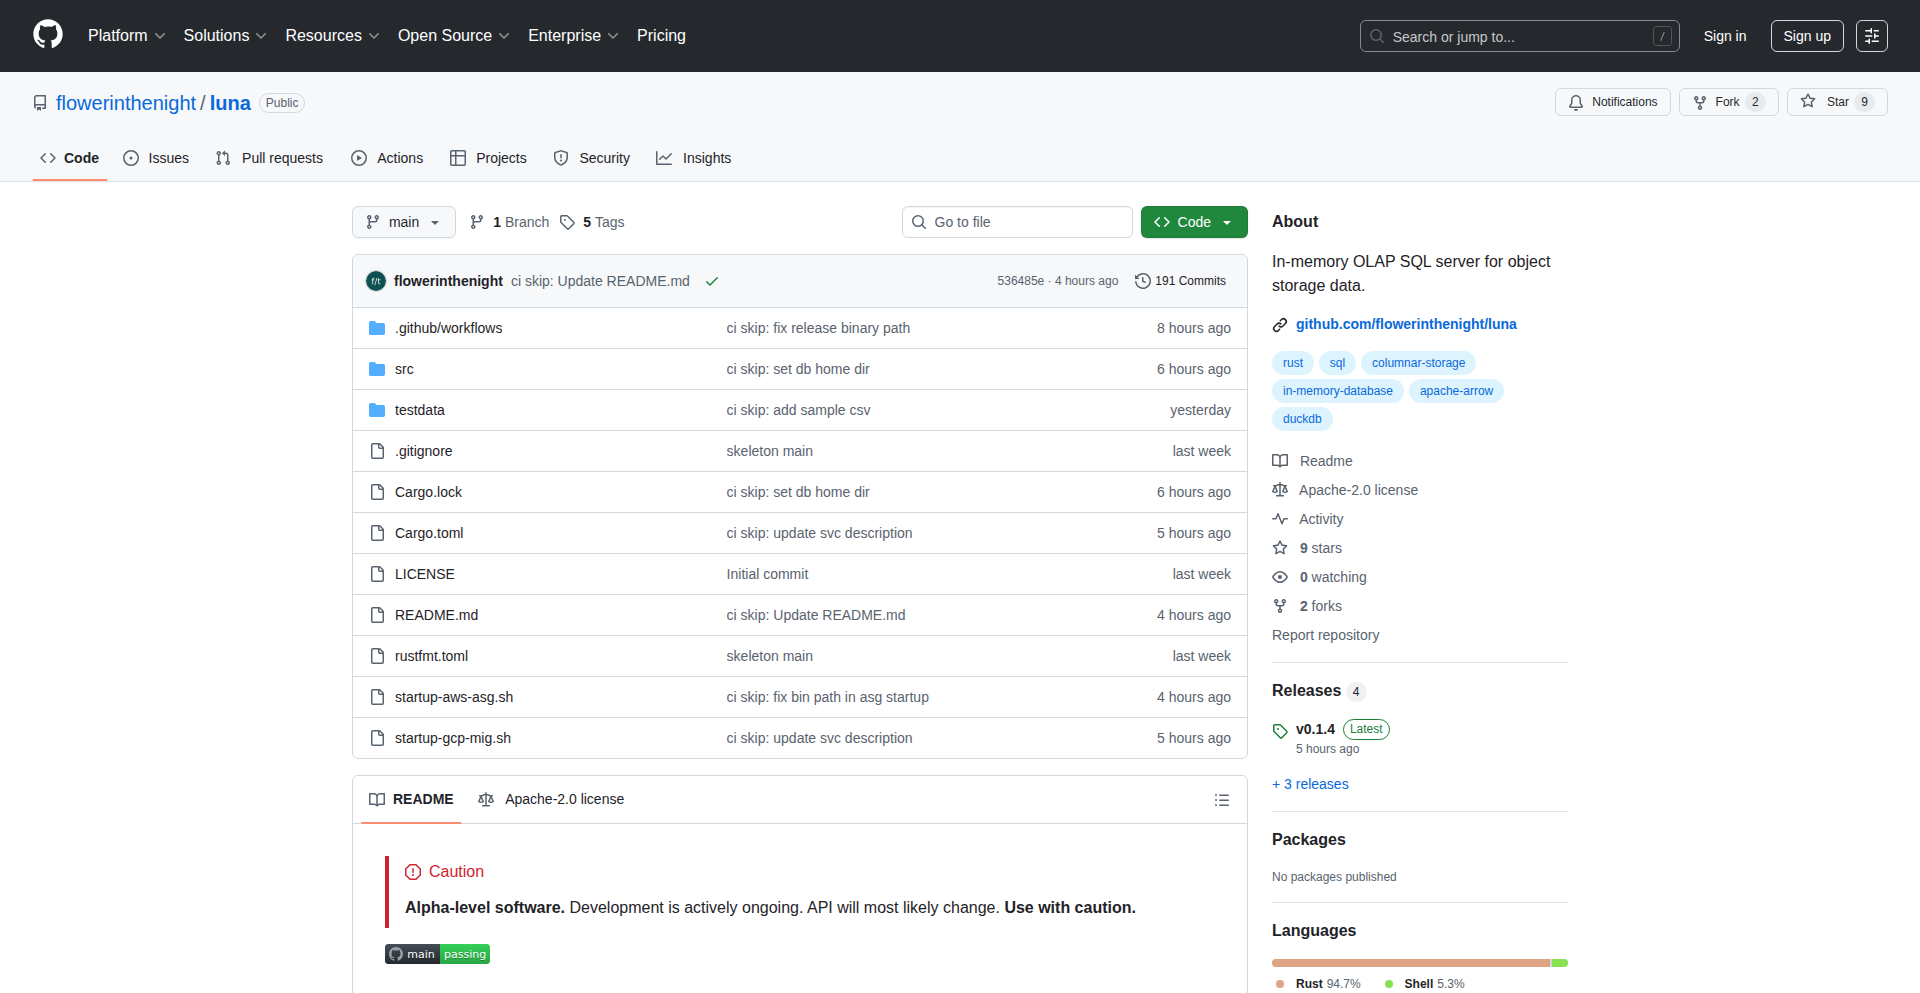Screen dimensions: 1920x993
Task: Open the startup-aws-asg.sh file
Action: (x=454, y=697)
